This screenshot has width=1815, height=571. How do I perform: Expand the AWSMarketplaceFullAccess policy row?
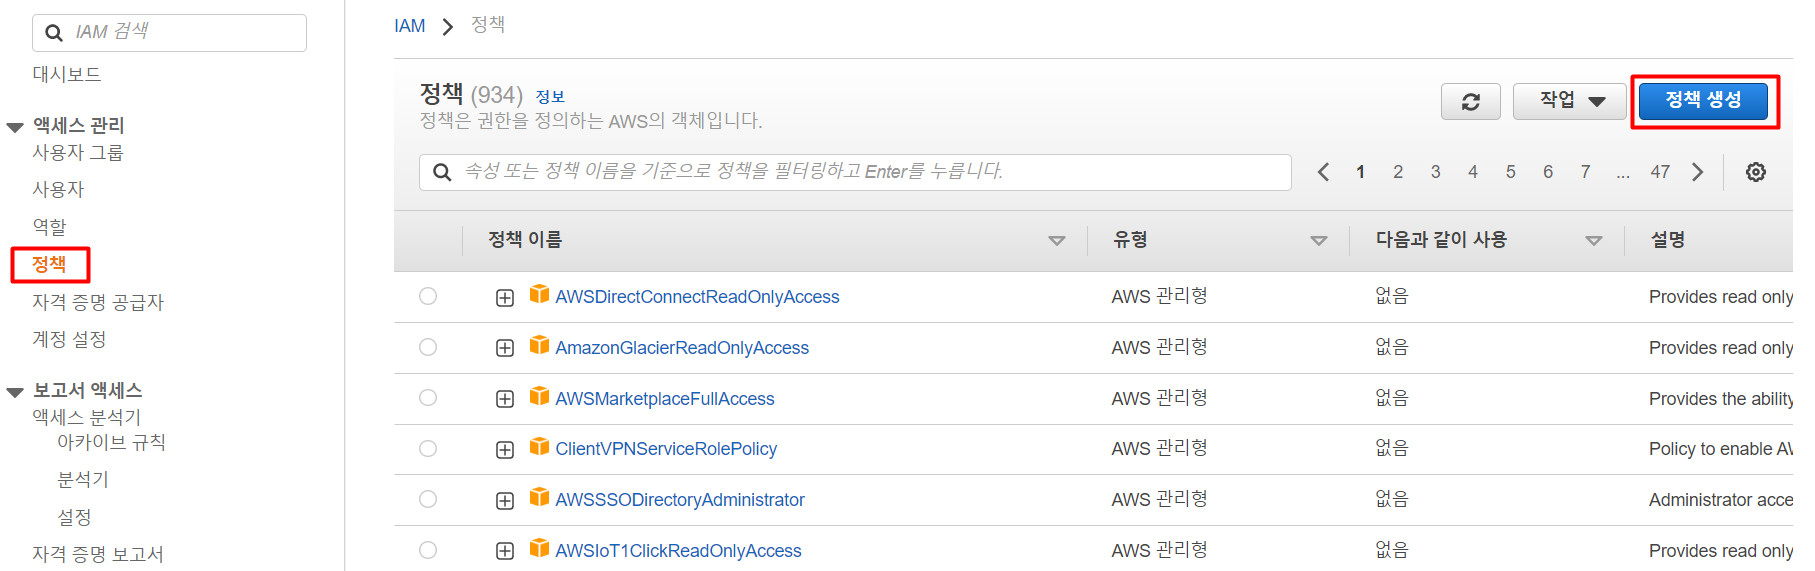point(505,399)
